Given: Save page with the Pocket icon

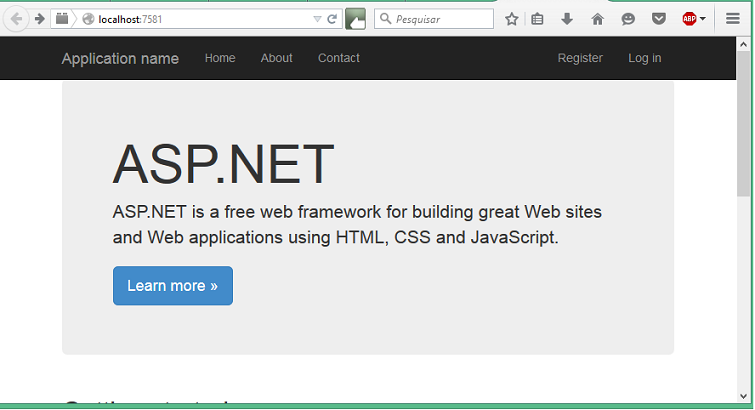Looking at the screenshot, I should pos(659,19).
